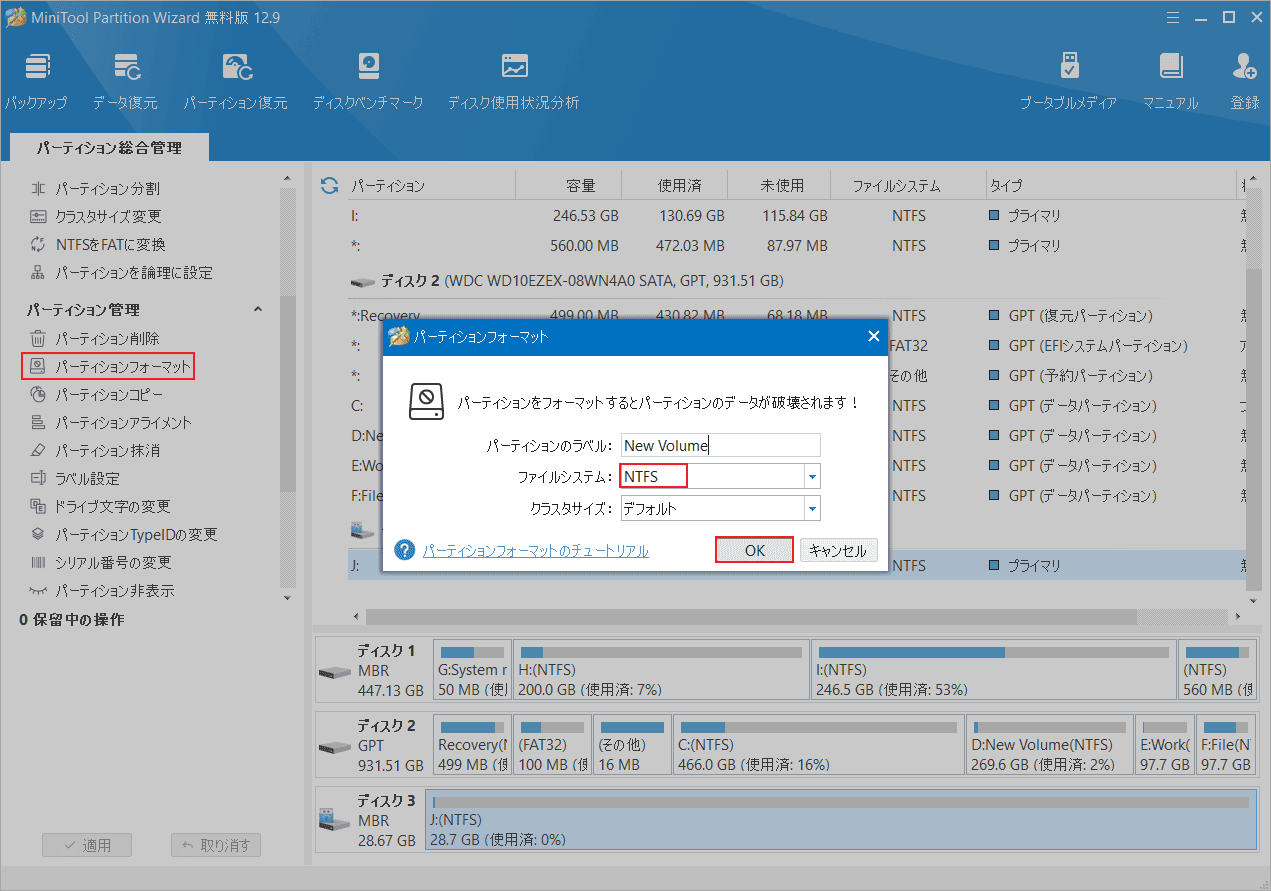Select ディスク 3 MBR disk header
Screen dimensions: 1271x891
[x=370, y=820]
